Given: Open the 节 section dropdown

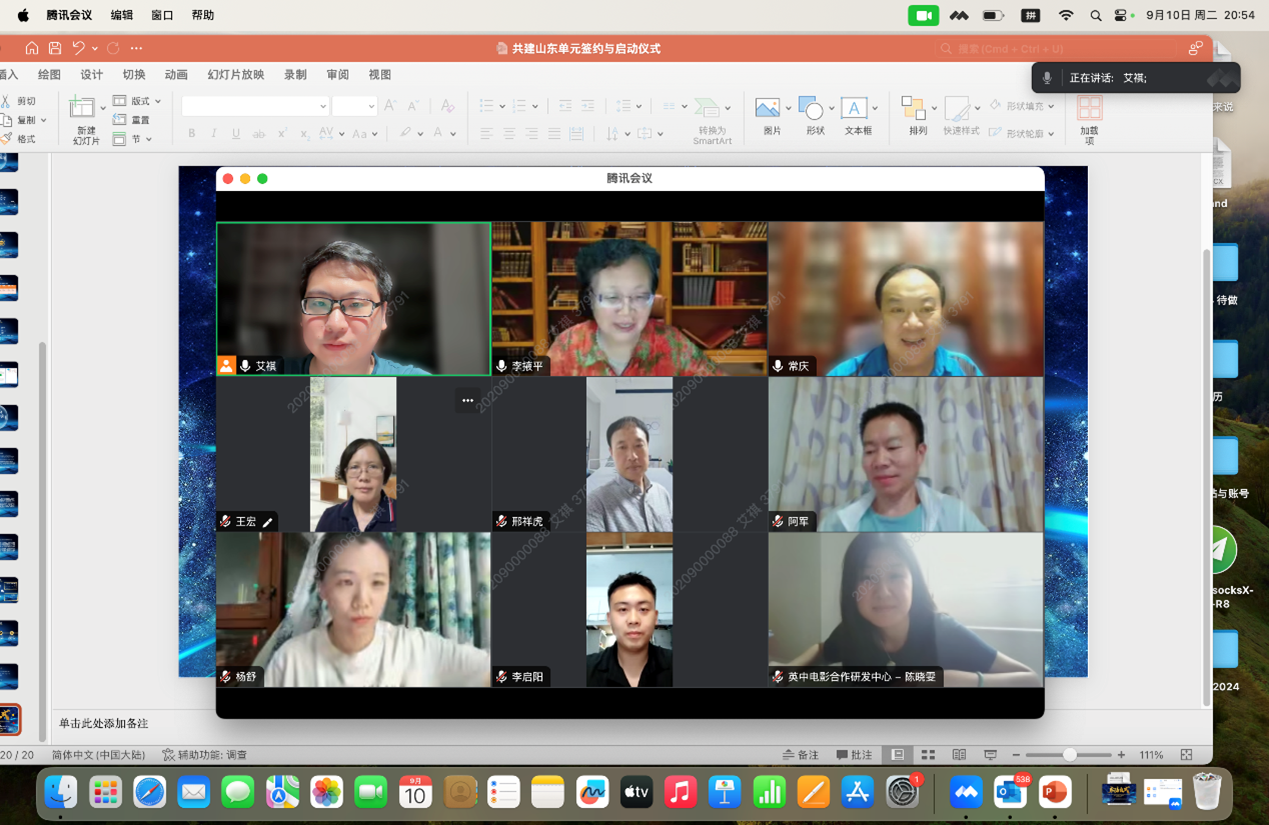Looking at the screenshot, I should click(x=149, y=139).
